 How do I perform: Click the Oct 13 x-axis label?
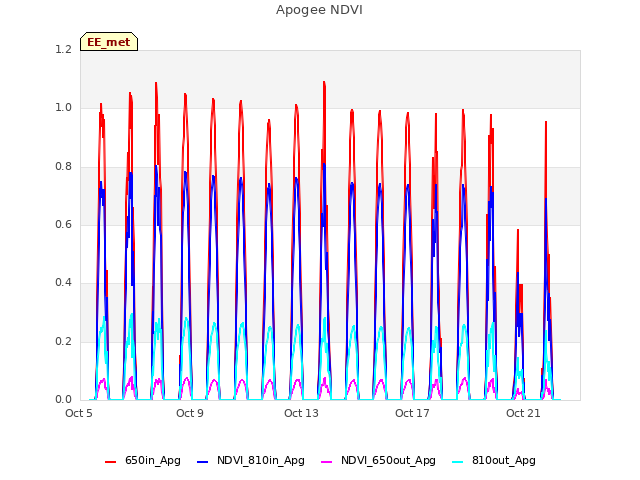tap(301, 413)
